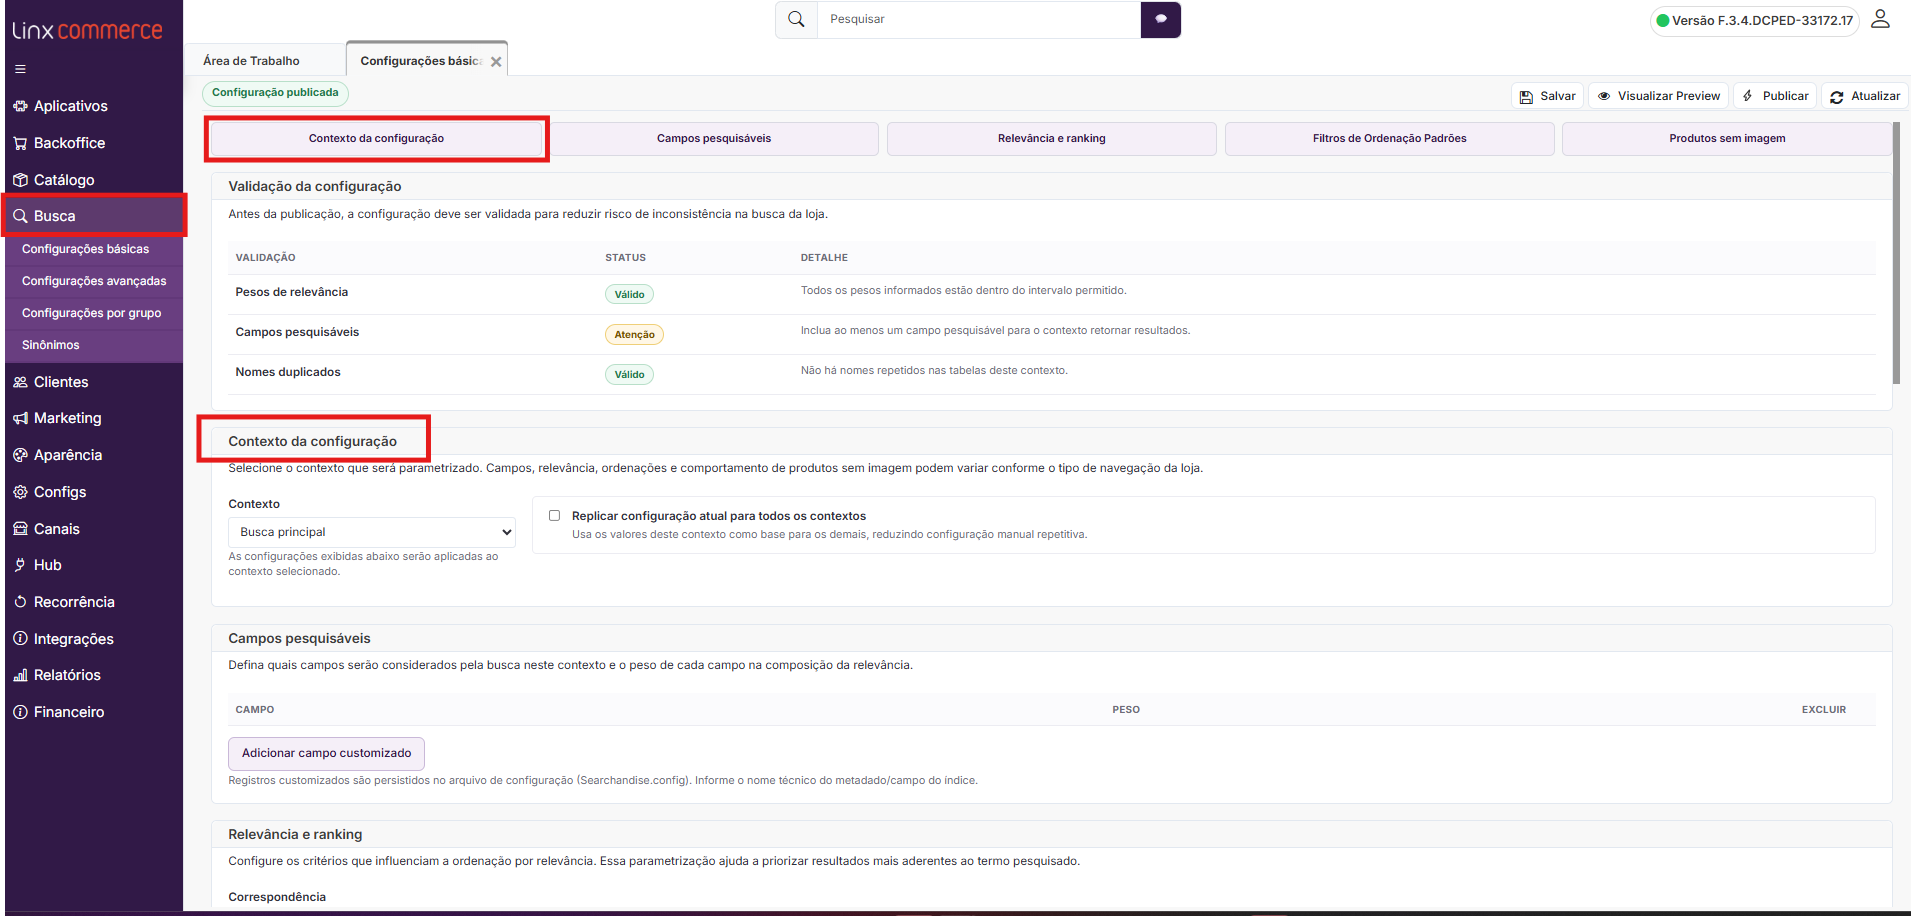Click the Publicar lightning icon
The height and width of the screenshot is (916, 1911).
[x=1748, y=96]
